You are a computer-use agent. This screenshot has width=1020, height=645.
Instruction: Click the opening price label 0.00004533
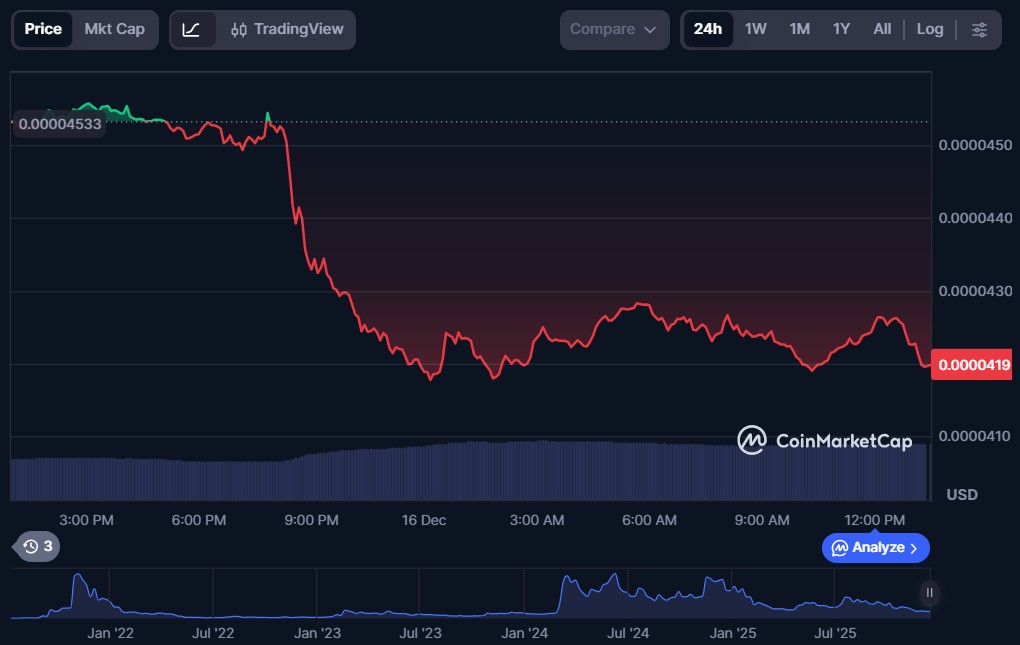(58, 124)
